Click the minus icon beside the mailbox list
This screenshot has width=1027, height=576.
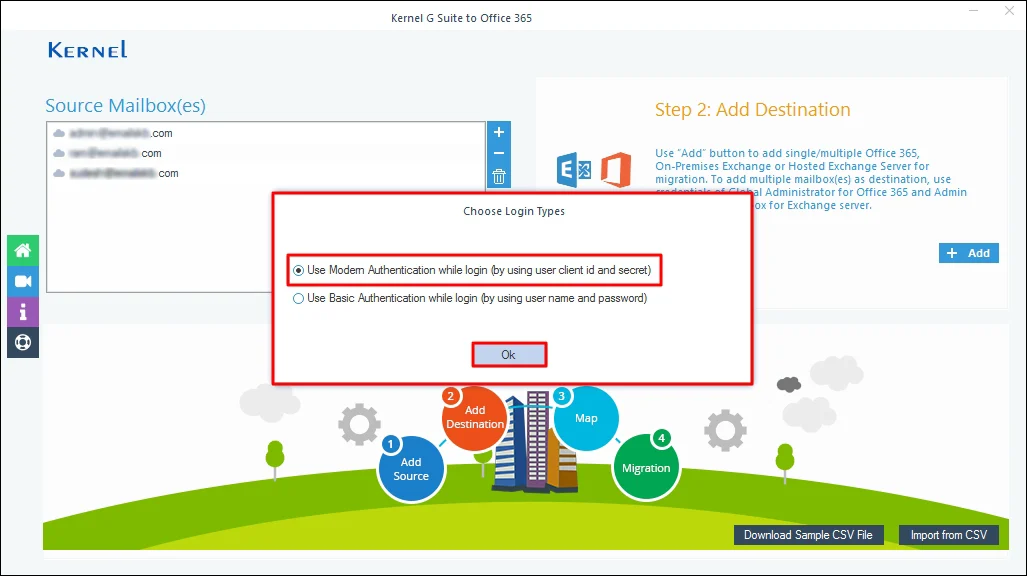coord(498,153)
